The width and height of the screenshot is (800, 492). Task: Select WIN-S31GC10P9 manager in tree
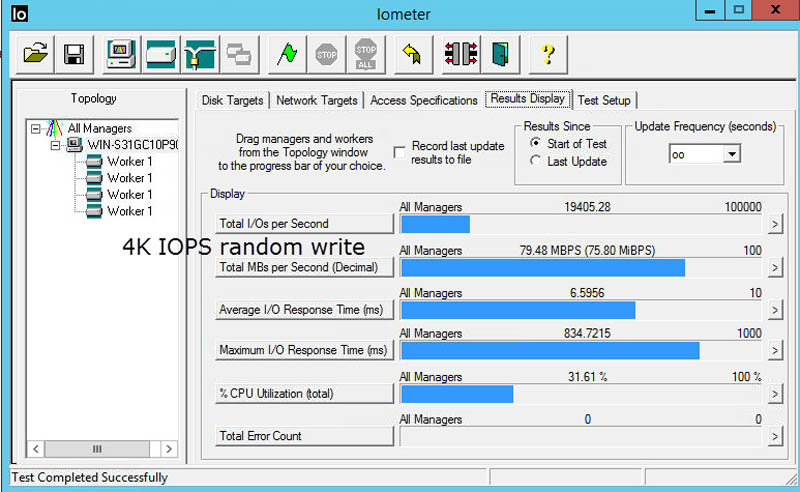[x=132, y=144]
